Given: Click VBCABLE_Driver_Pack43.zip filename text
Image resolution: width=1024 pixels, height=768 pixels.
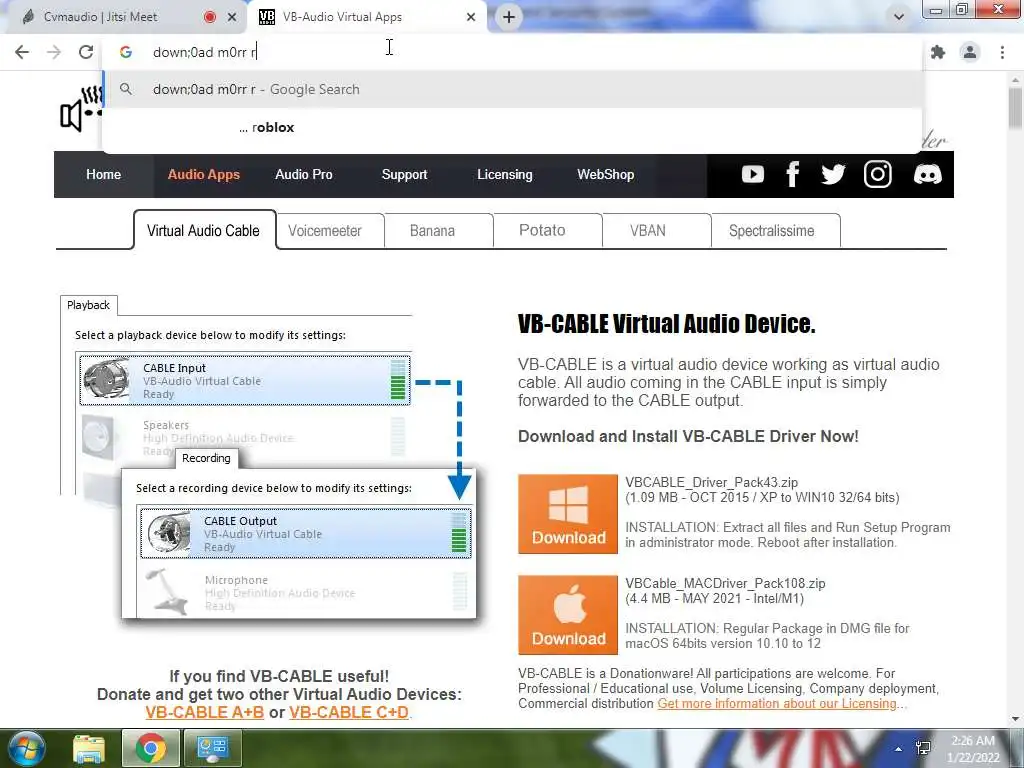Looking at the screenshot, I should pos(712,483).
